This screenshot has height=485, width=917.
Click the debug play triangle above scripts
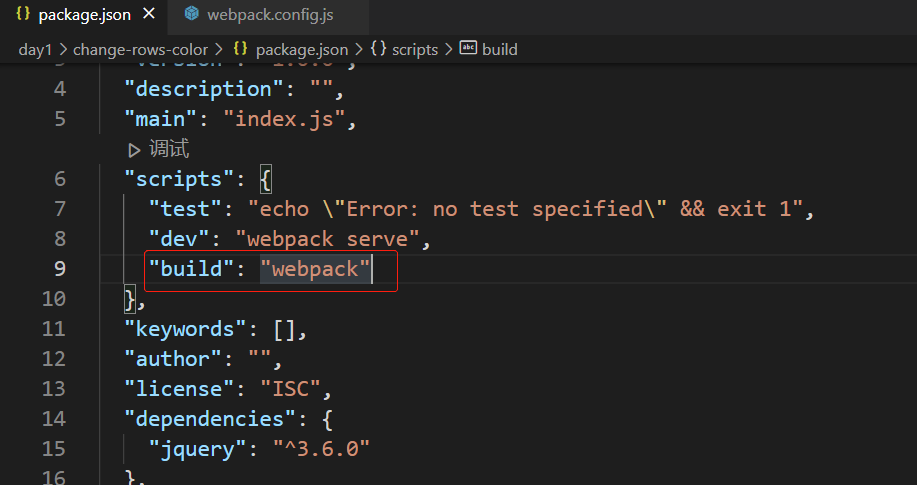tap(135, 150)
